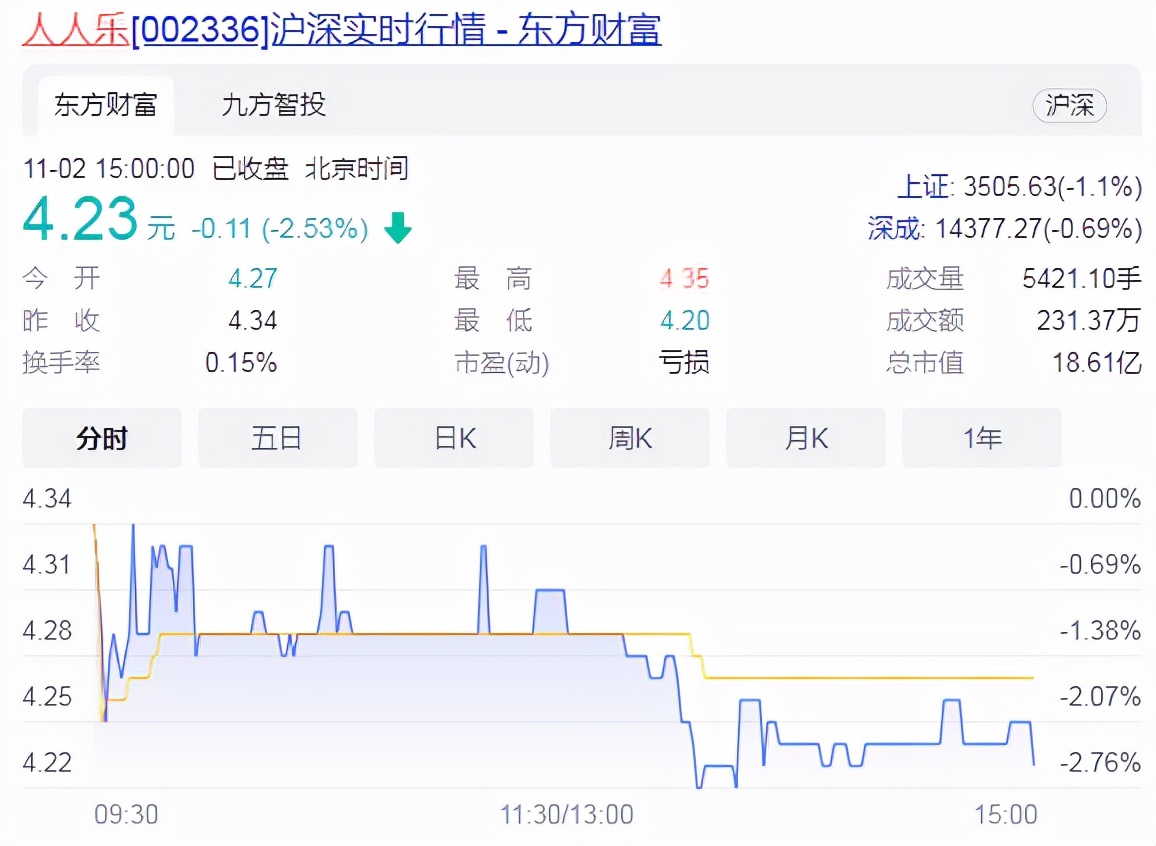
Task: Switch to the 东方财富 tab
Action: [104, 105]
